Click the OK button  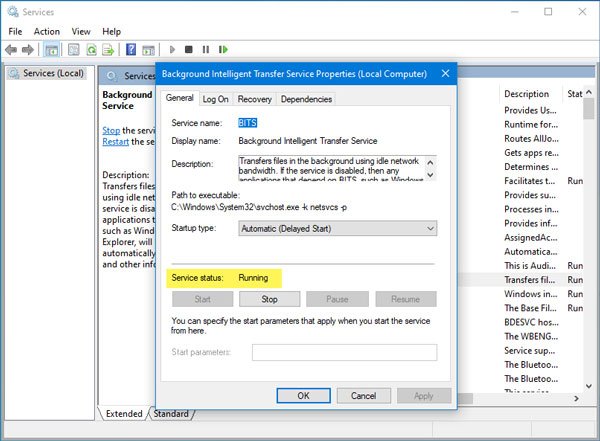pos(303,396)
